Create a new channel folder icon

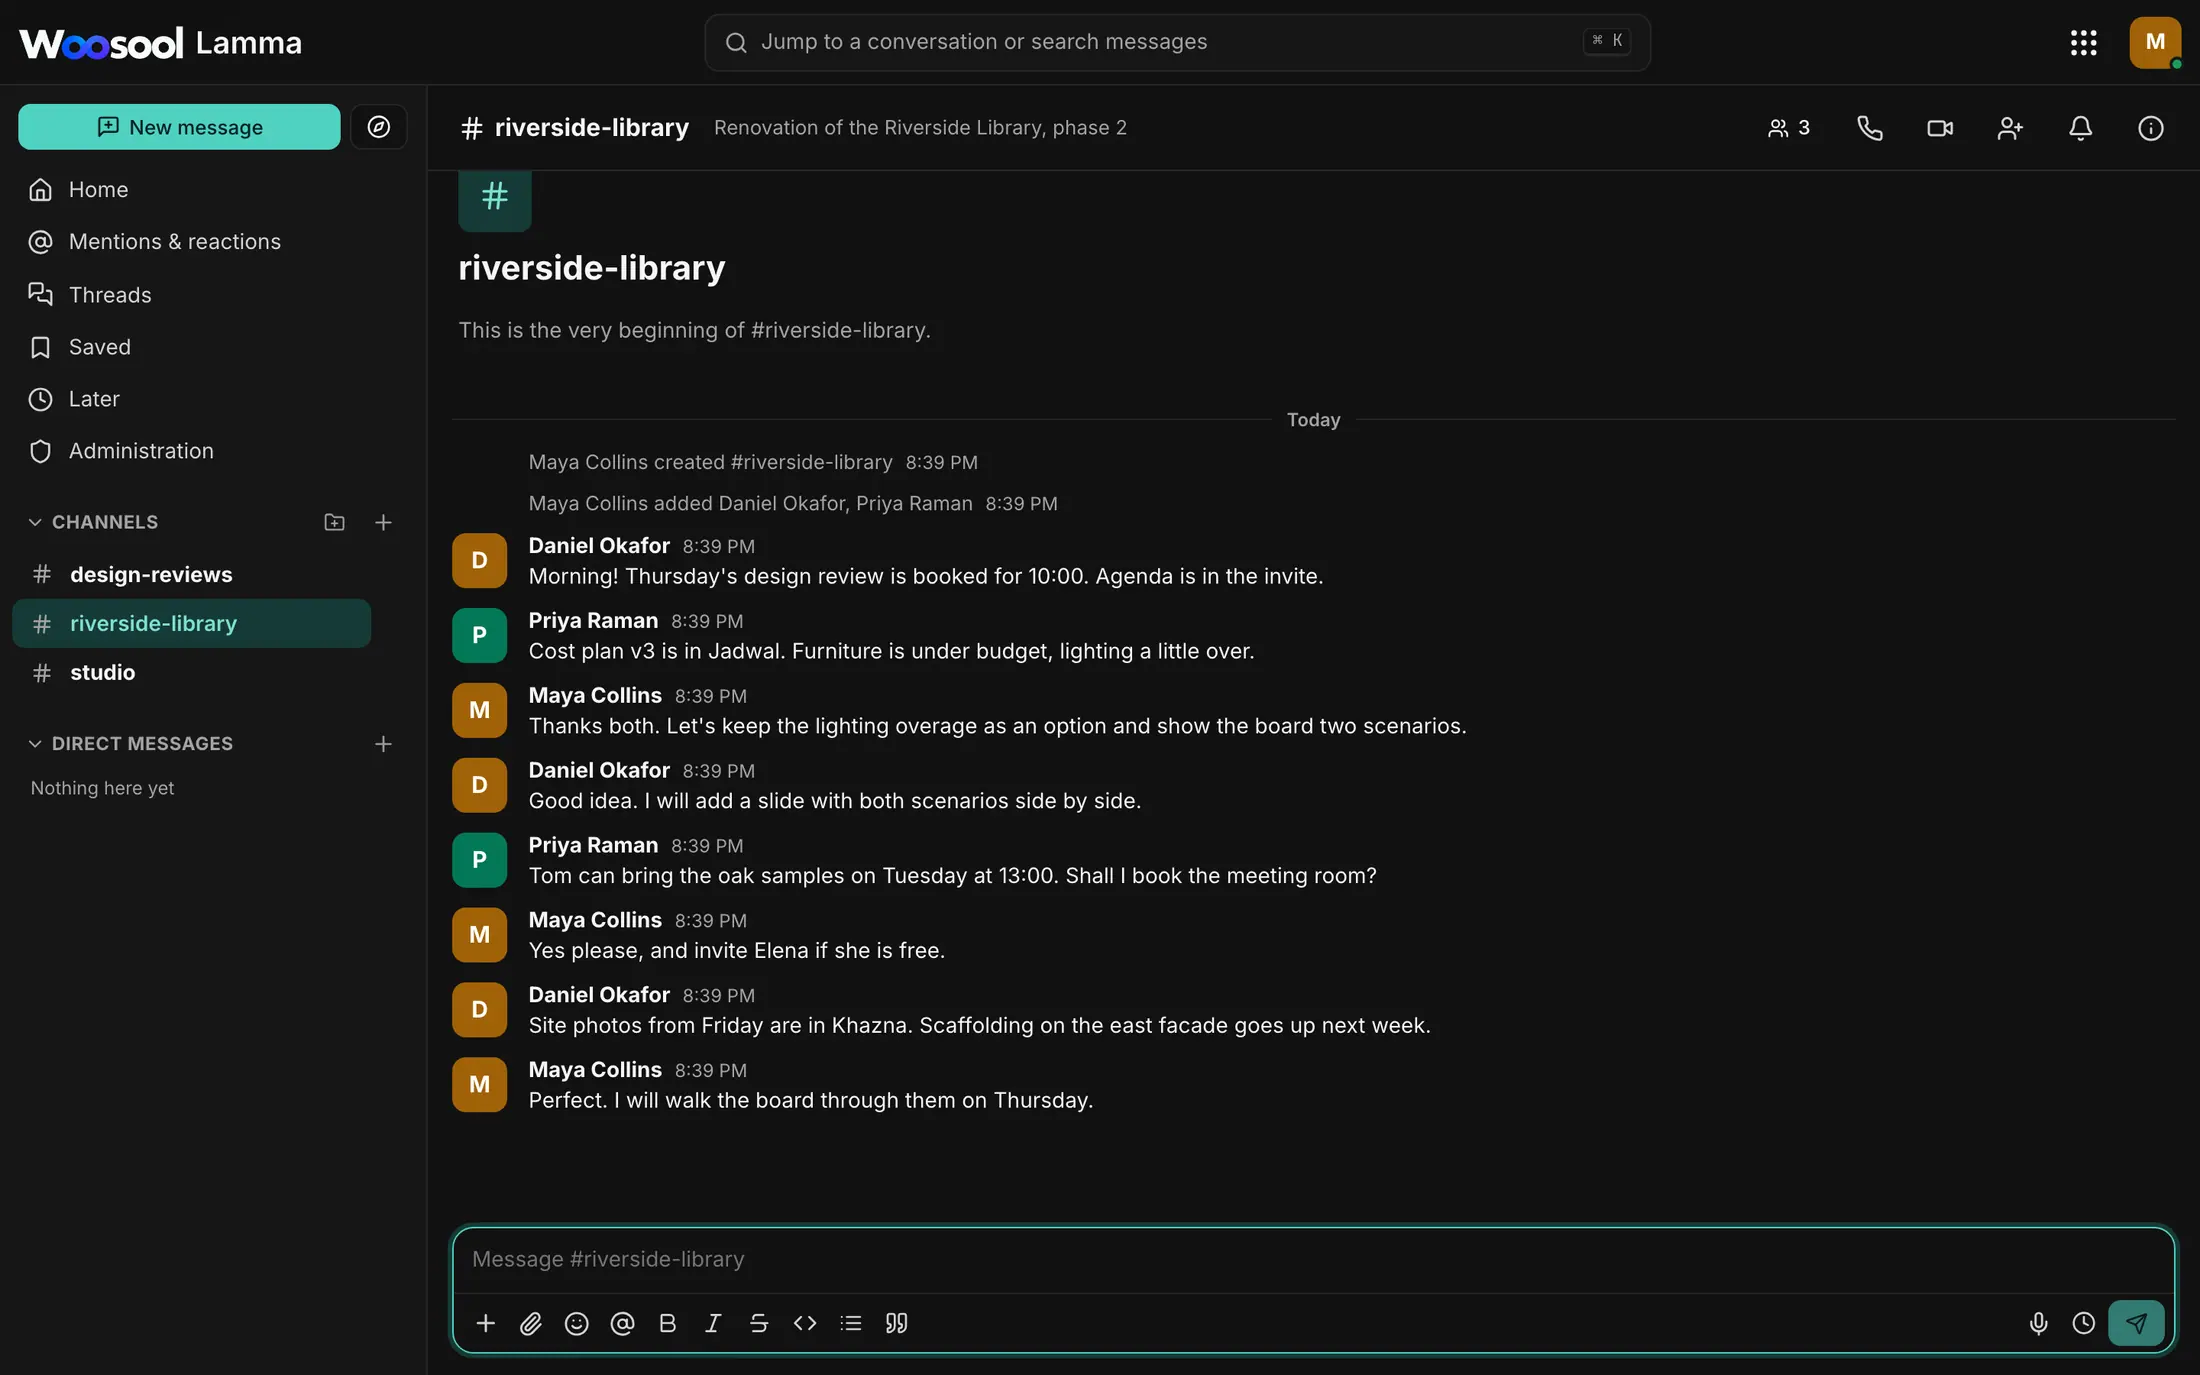pyautogui.click(x=334, y=522)
